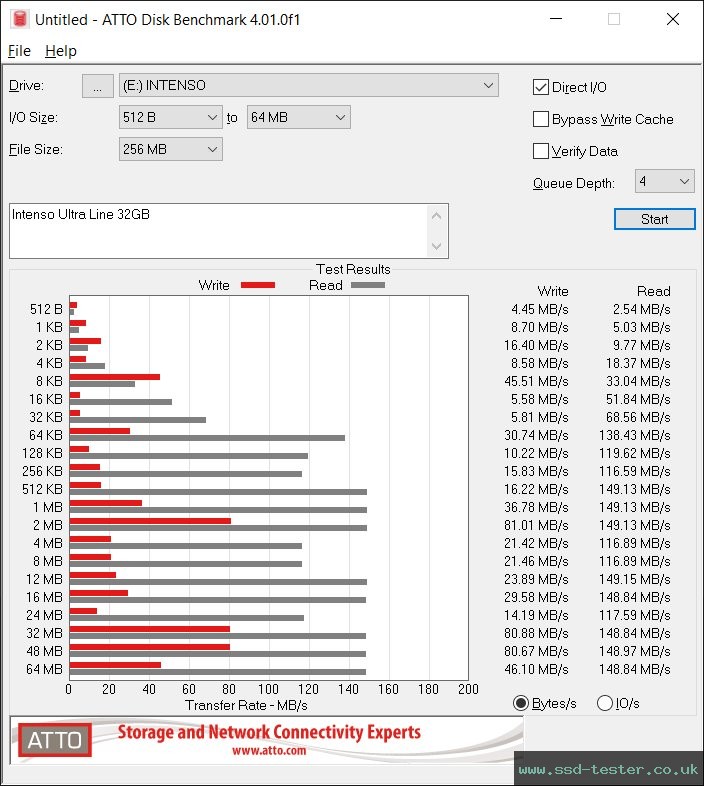The width and height of the screenshot is (704, 786).
Task: Click the description box scroll up arrow
Action: pyautogui.click(x=436, y=216)
